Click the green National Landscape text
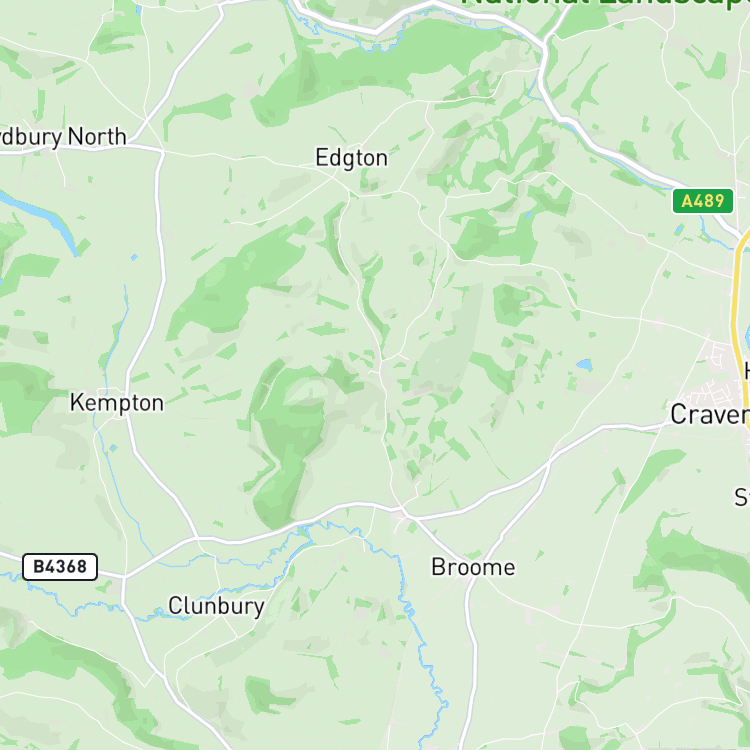 click(605, 4)
